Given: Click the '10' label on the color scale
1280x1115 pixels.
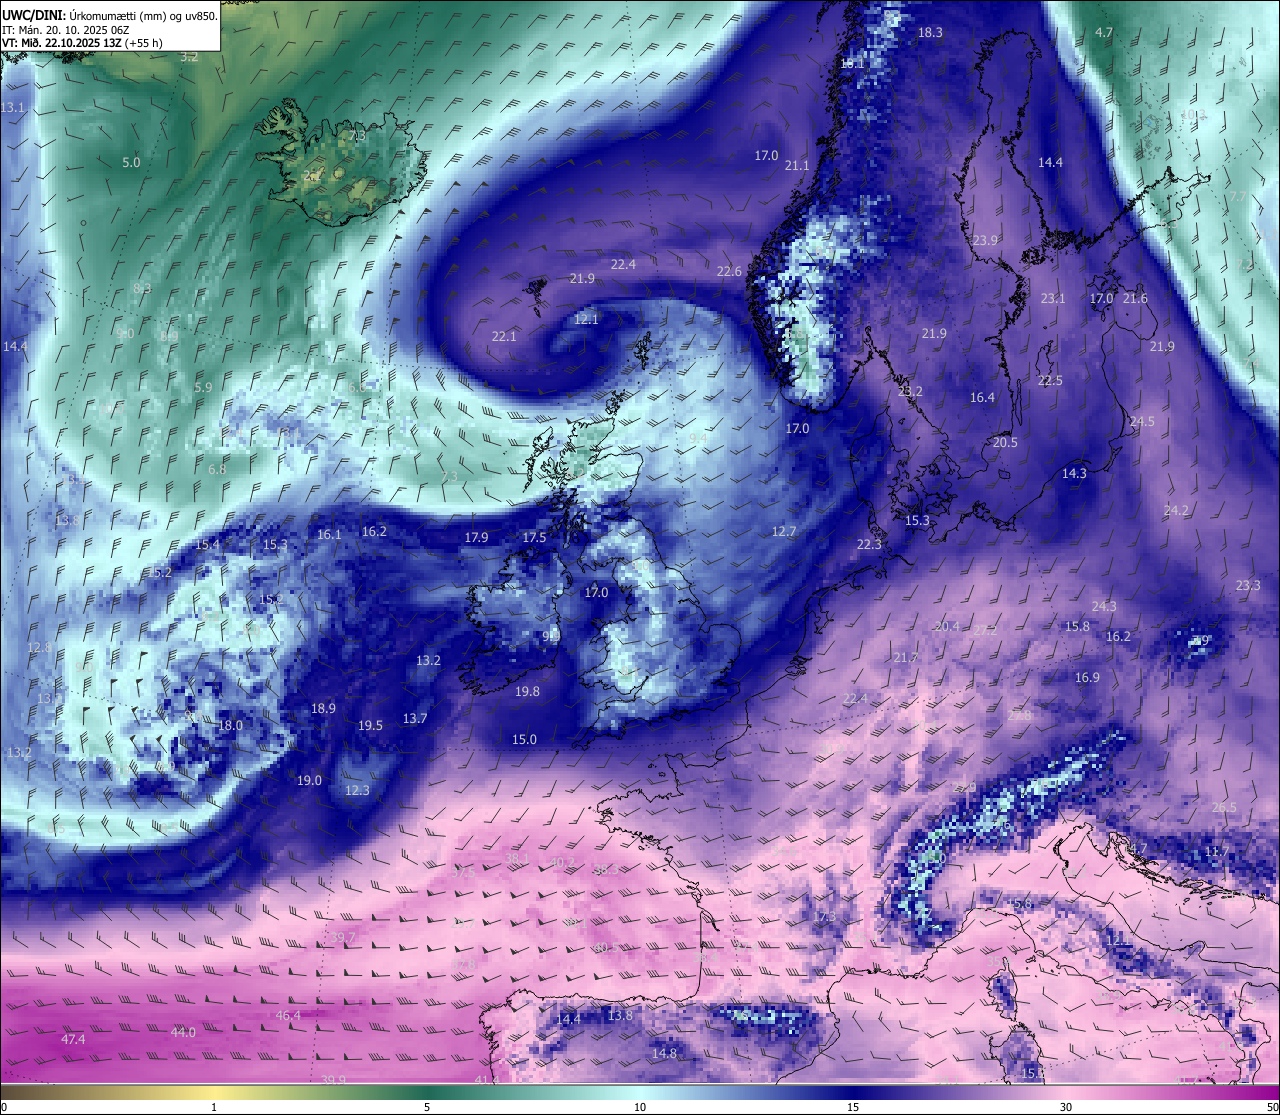Looking at the screenshot, I should pyautogui.click(x=640, y=1107).
